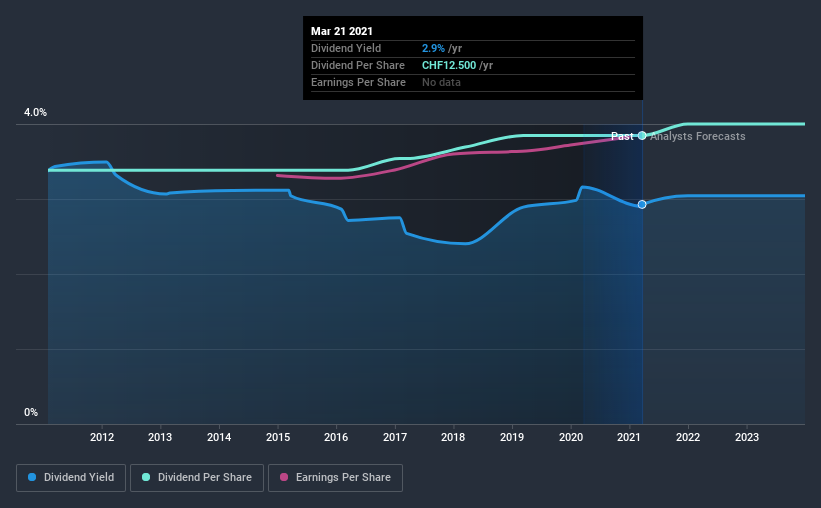Screen dimensions: 821x508
Task: Click the 2.9% dividend yield value in tooltip
Action: pyautogui.click(x=433, y=48)
